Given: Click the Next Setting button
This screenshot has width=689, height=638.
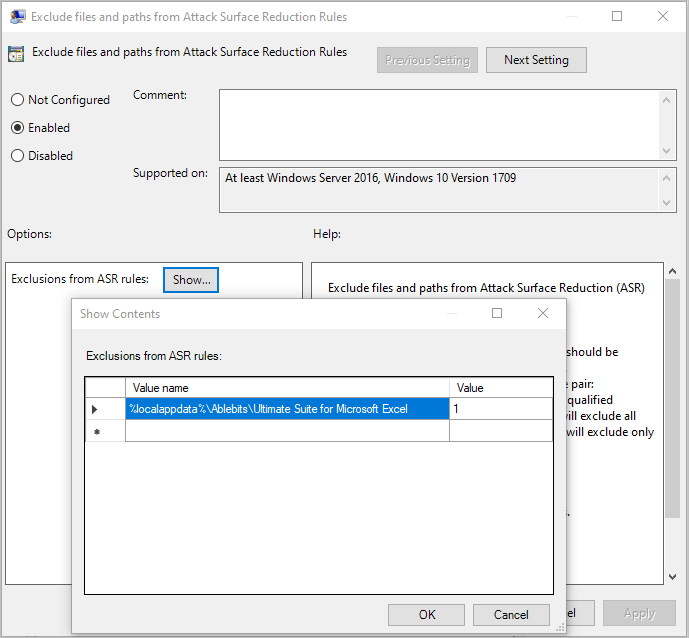Looking at the screenshot, I should 536,60.
